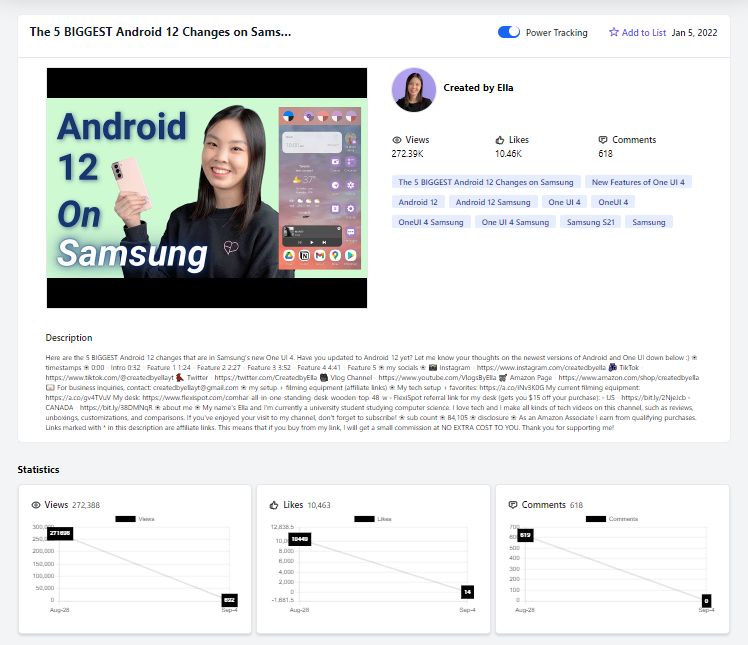Click the 0 data point on Comments chart
748x645 pixels.
706,601
